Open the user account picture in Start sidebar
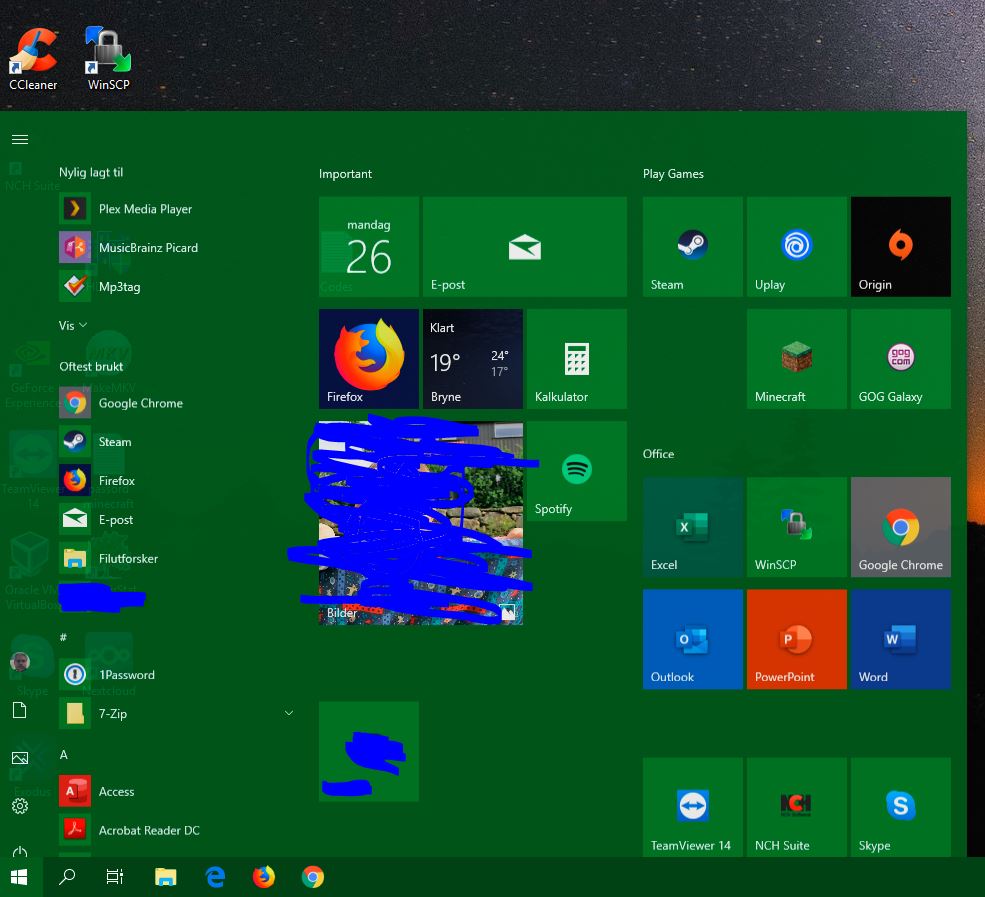 [20, 661]
